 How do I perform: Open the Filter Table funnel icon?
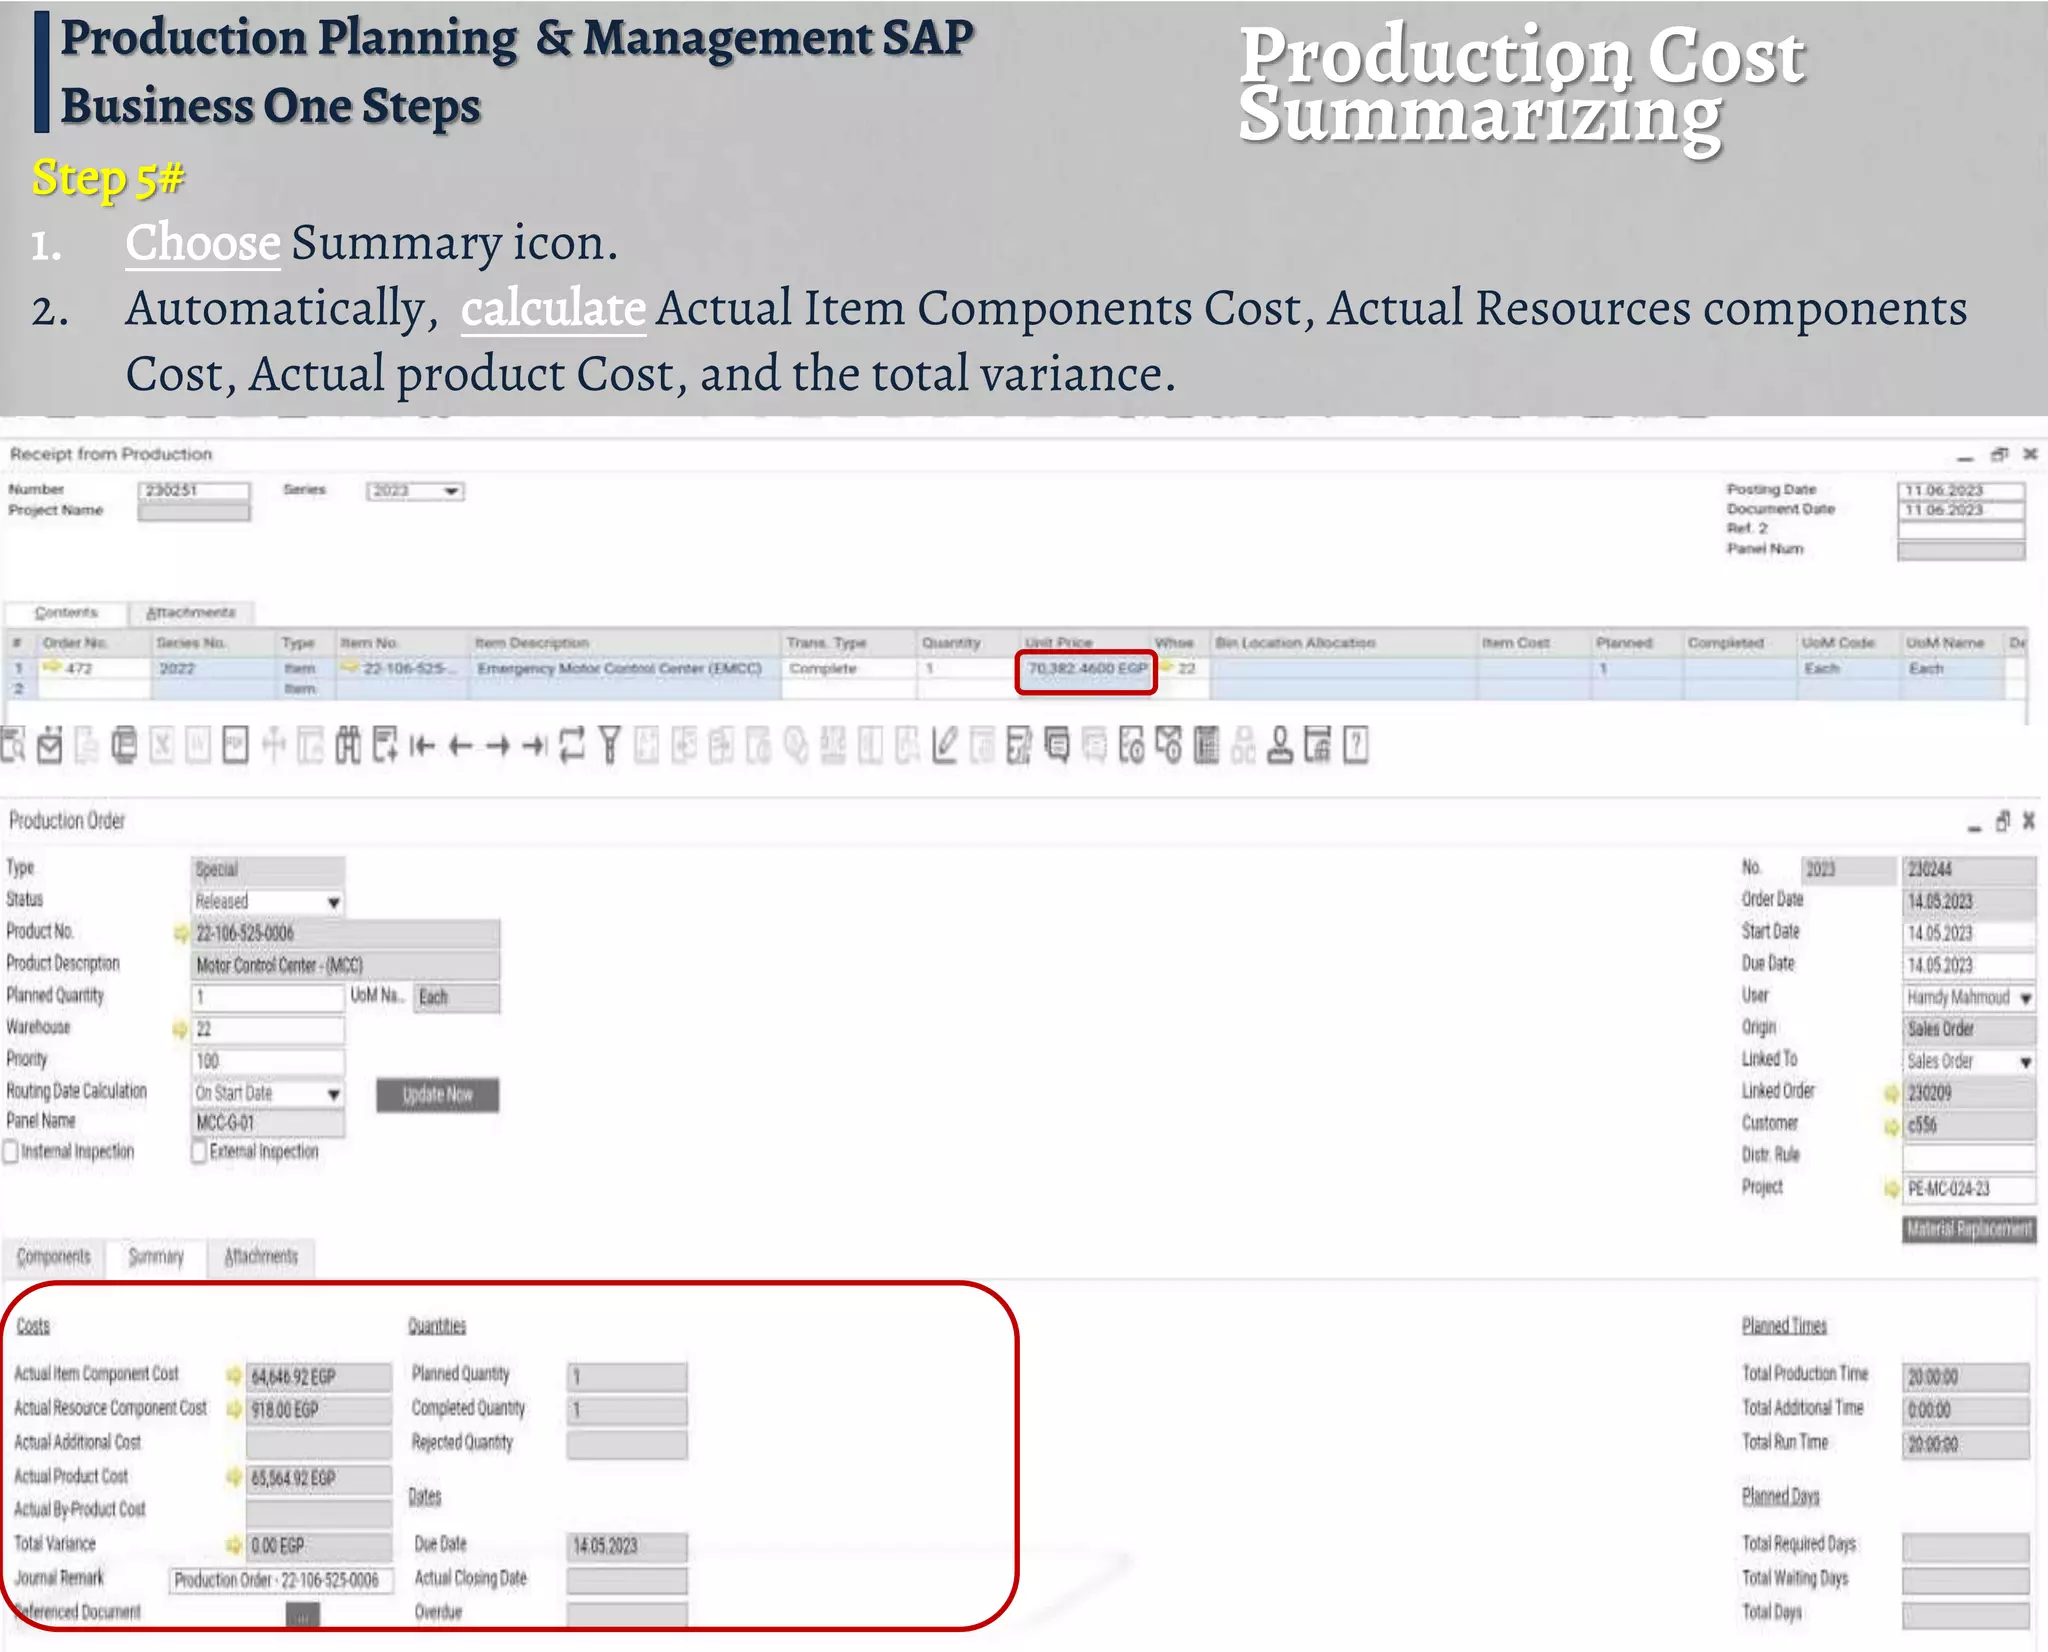(609, 746)
